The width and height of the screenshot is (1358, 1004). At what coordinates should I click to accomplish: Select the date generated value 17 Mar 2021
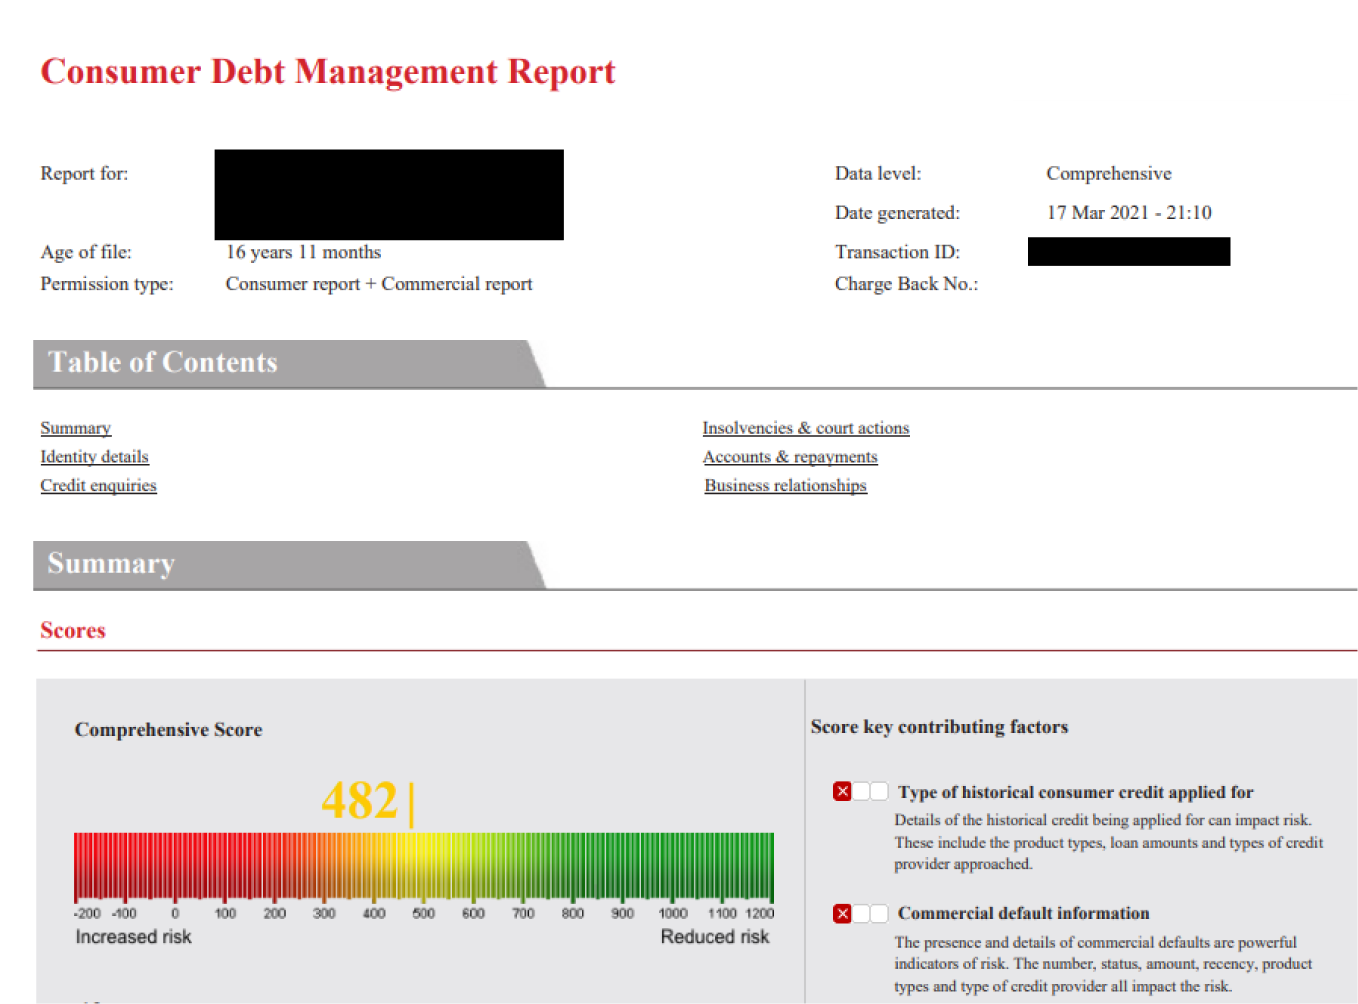(1128, 213)
